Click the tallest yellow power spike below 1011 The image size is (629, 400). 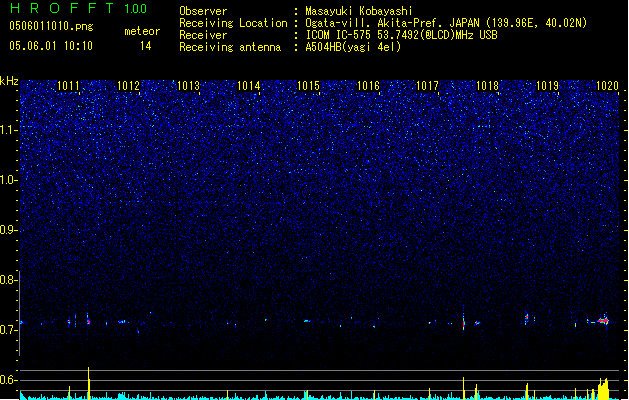[x=89, y=383]
